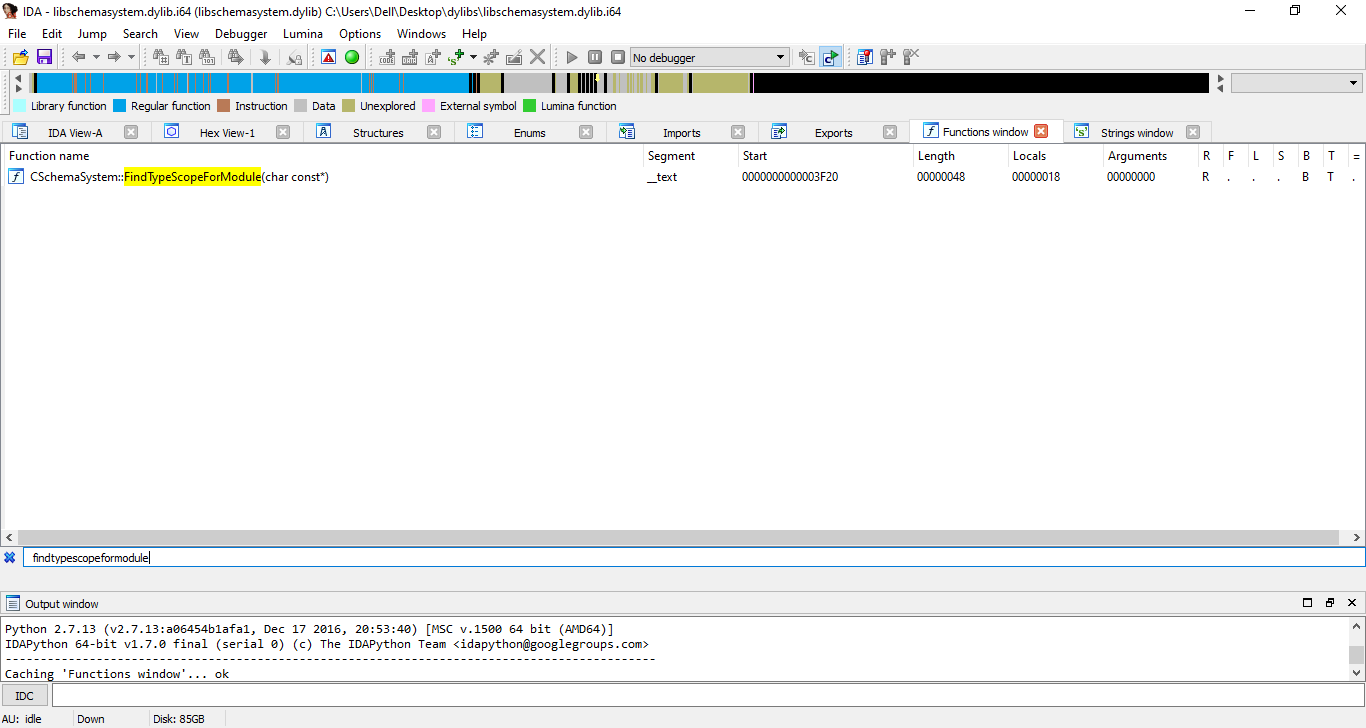The image size is (1366, 728).
Task: Click the make ASCII string icon
Action: coord(433,57)
